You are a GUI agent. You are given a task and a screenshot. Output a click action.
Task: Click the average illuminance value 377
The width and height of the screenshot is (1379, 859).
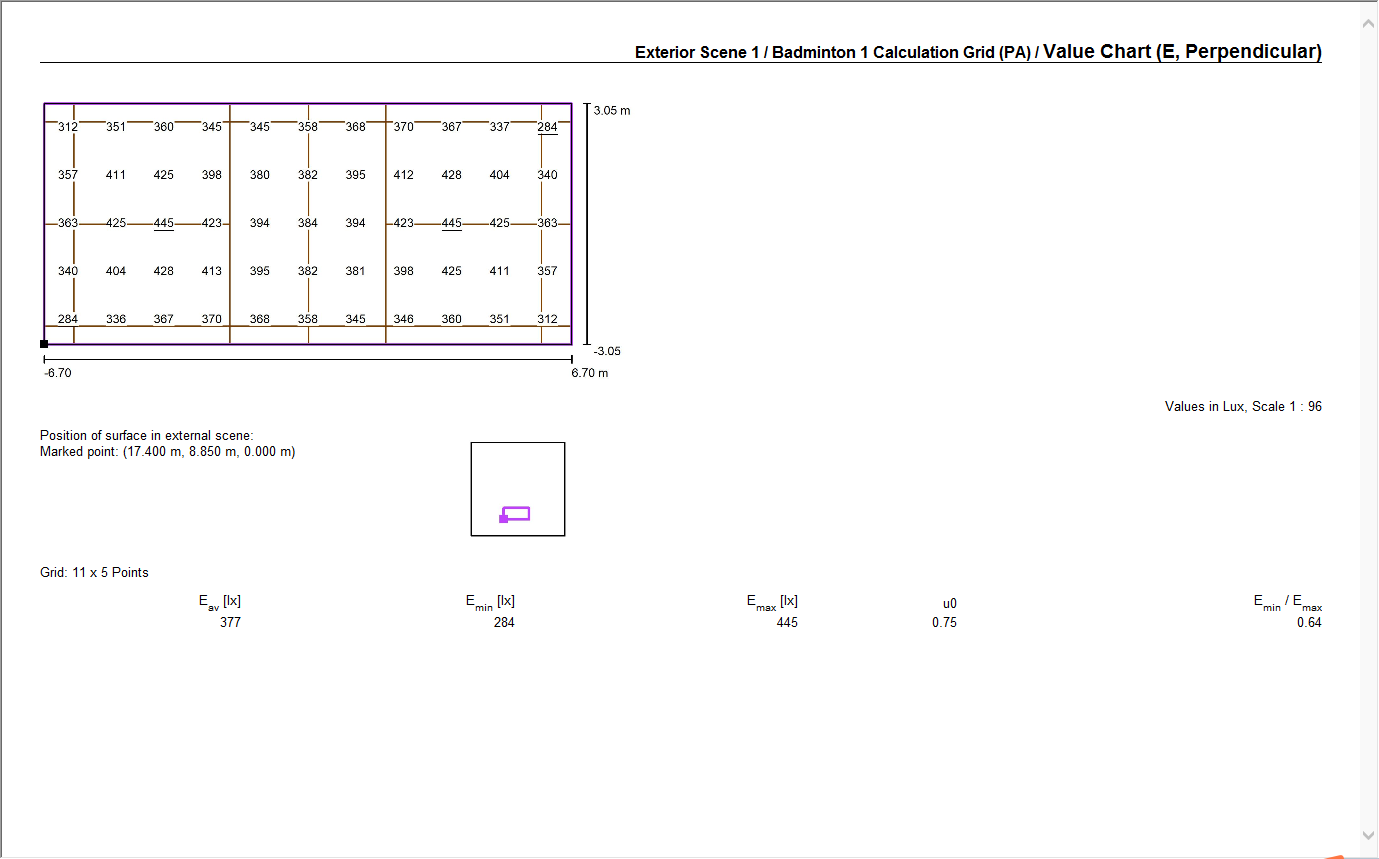230,623
